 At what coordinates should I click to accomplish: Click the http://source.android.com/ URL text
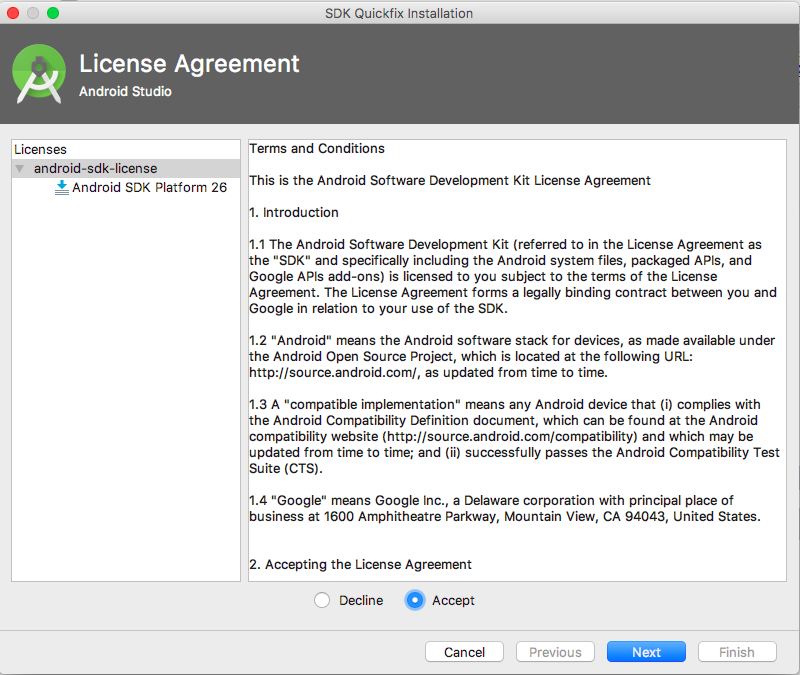pyautogui.click(x=335, y=372)
